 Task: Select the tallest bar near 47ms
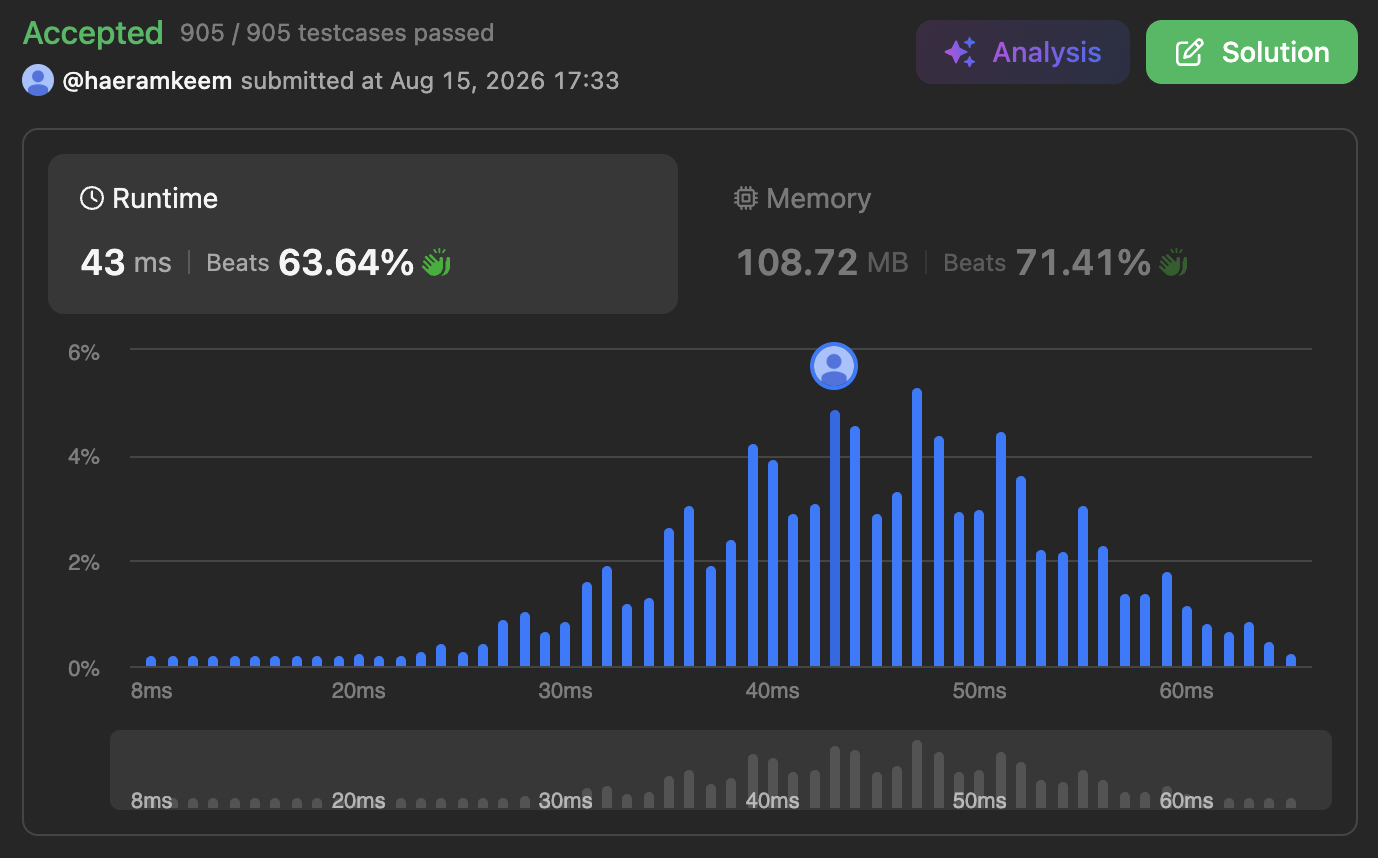tap(917, 528)
